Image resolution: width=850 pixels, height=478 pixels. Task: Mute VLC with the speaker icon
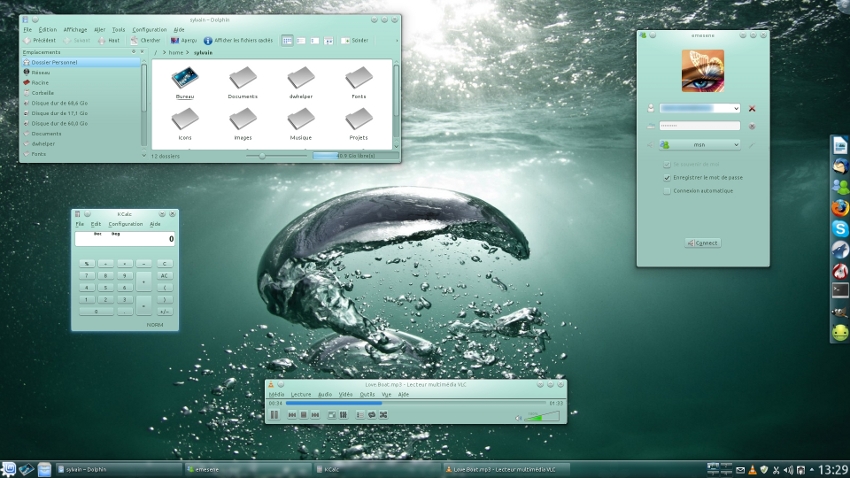518,418
